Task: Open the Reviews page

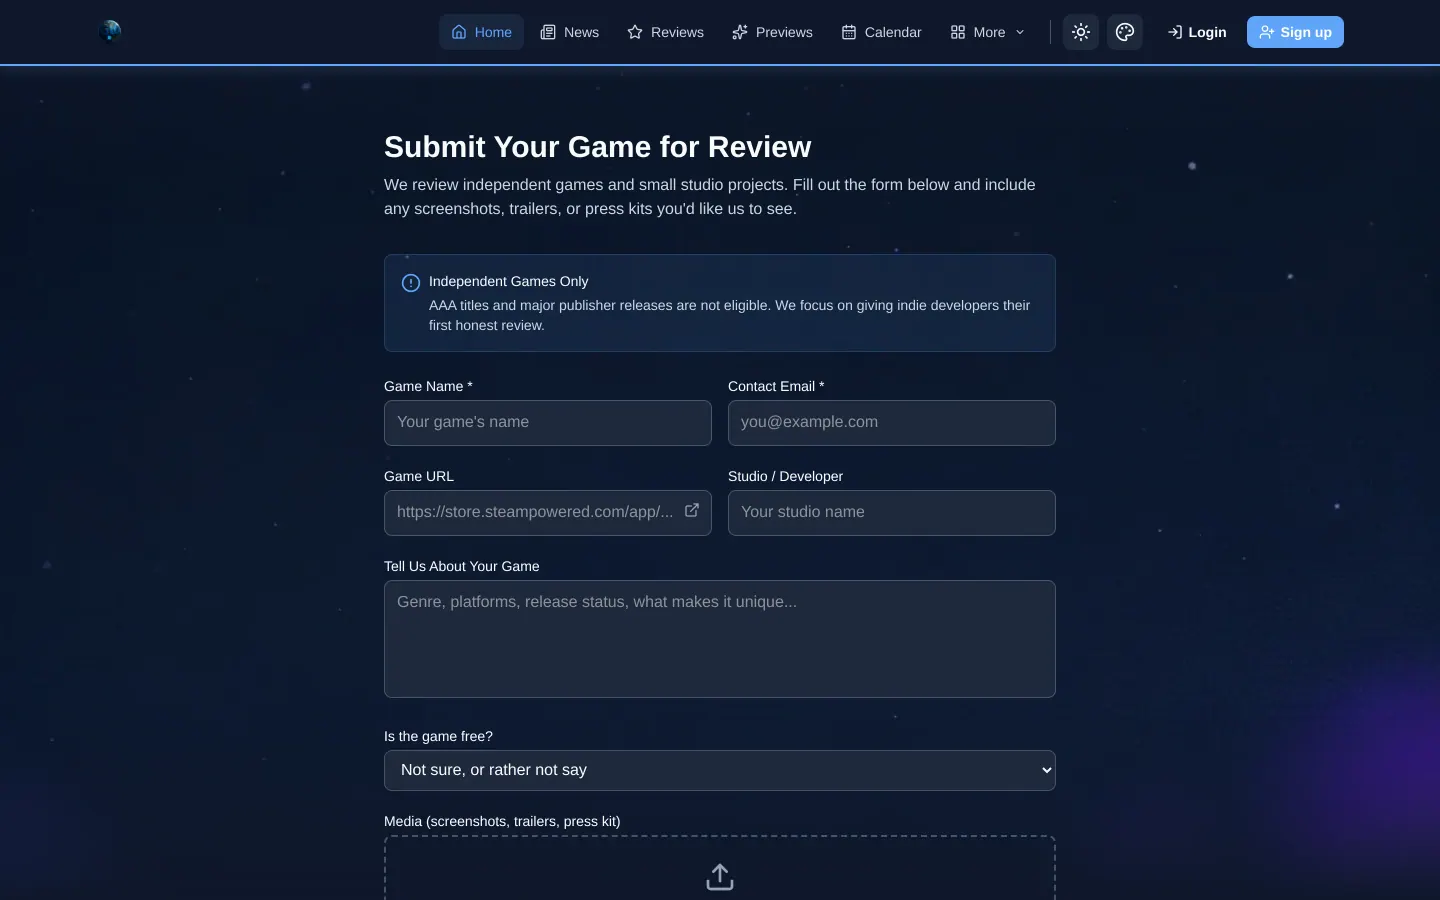Action: (665, 32)
